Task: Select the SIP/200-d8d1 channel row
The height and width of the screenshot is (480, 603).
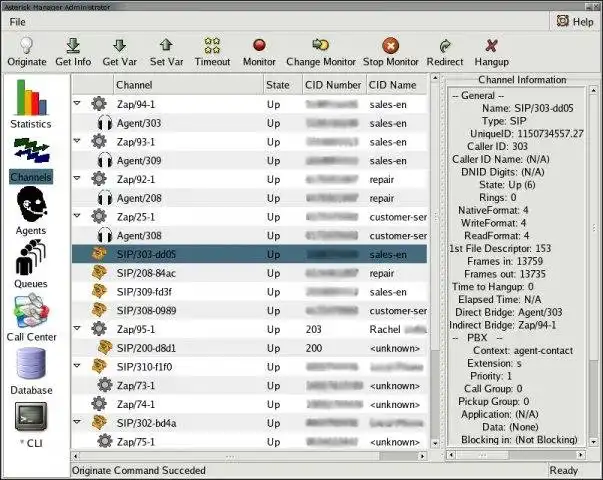Action: [249, 348]
